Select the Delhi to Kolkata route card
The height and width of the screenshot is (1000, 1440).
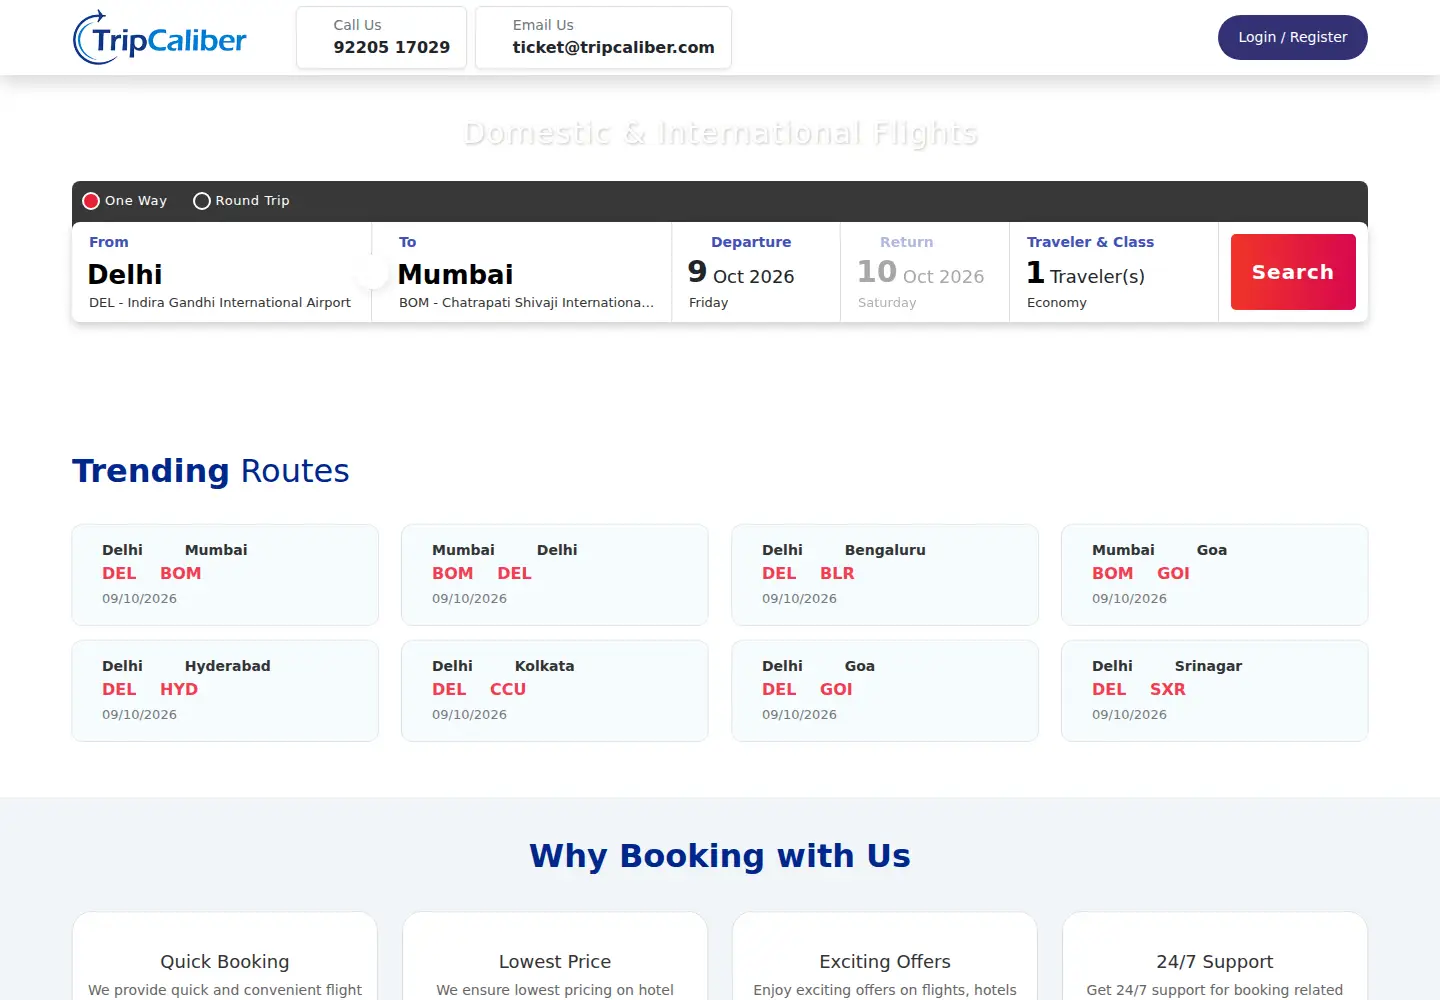coord(555,691)
